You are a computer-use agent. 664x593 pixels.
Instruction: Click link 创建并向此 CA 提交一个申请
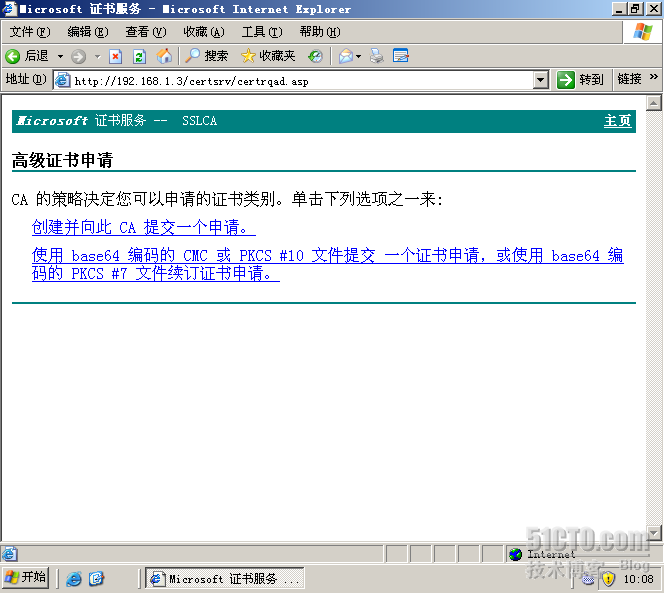pos(144,227)
